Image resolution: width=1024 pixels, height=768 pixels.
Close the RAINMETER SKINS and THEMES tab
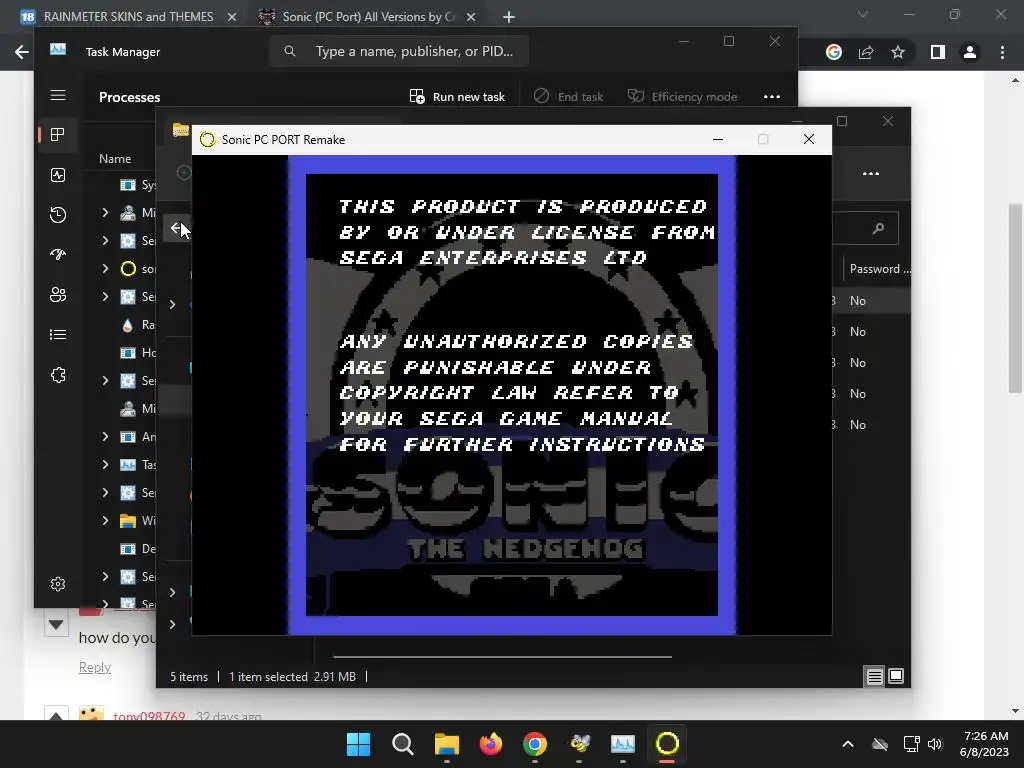pos(232,17)
